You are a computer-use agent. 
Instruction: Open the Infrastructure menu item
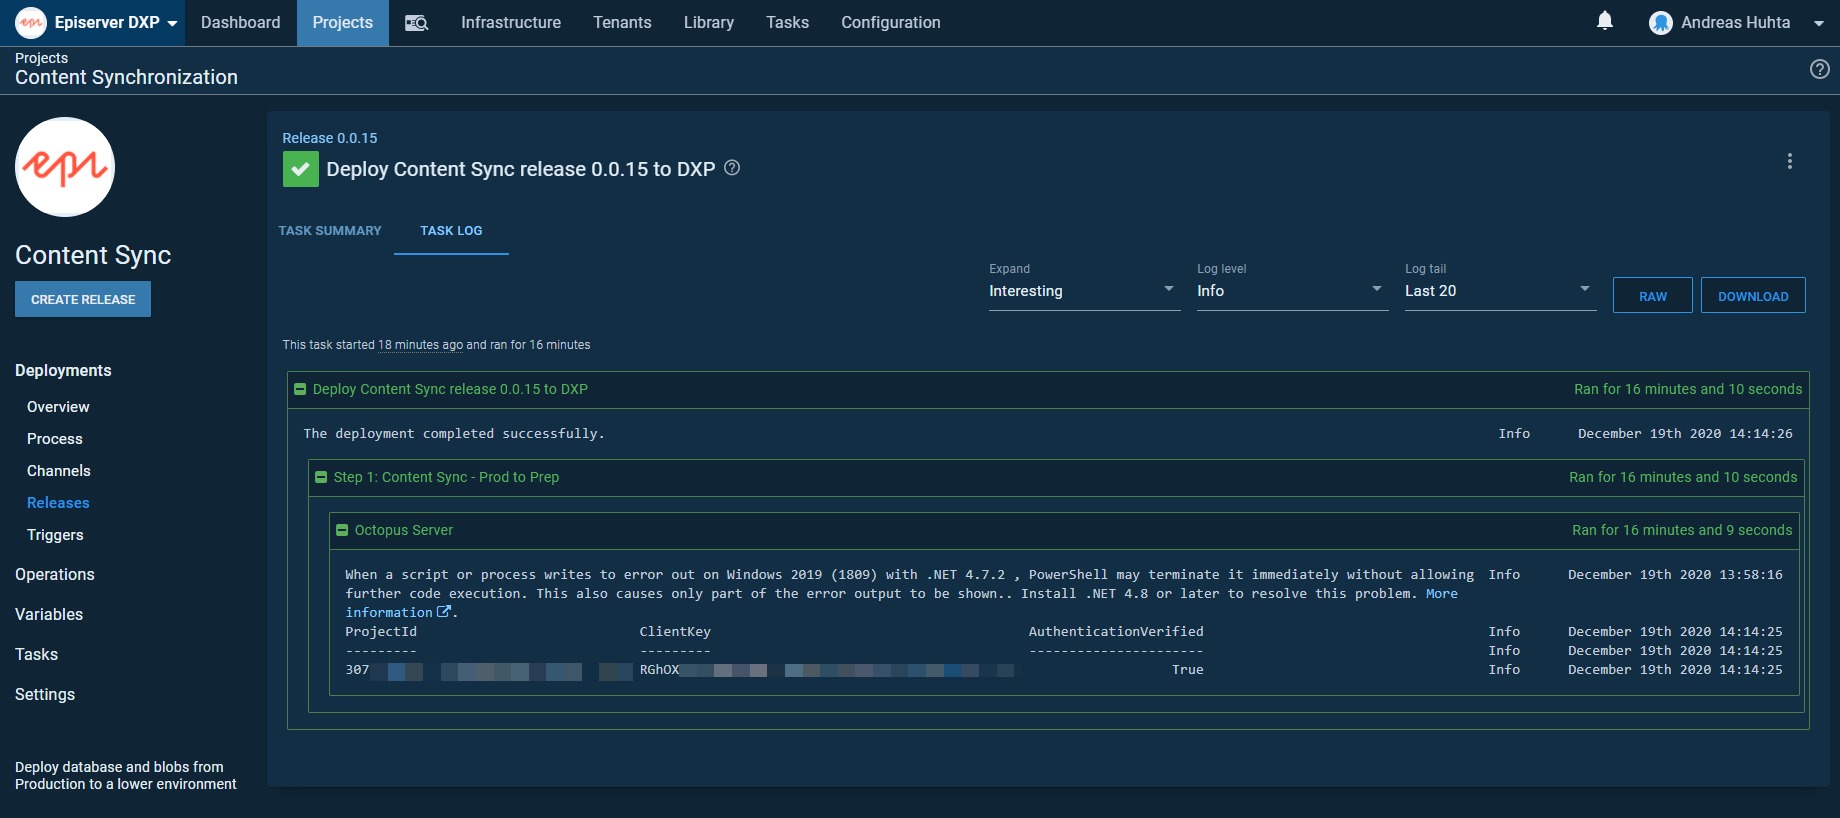pos(510,23)
